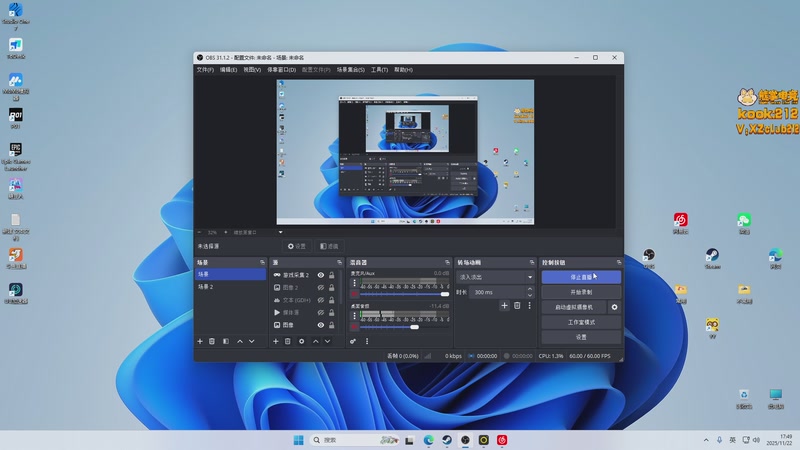The height and width of the screenshot is (450, 800).
Task: Open advanced audio properties gear in mixer
Action: coord(353,341)
